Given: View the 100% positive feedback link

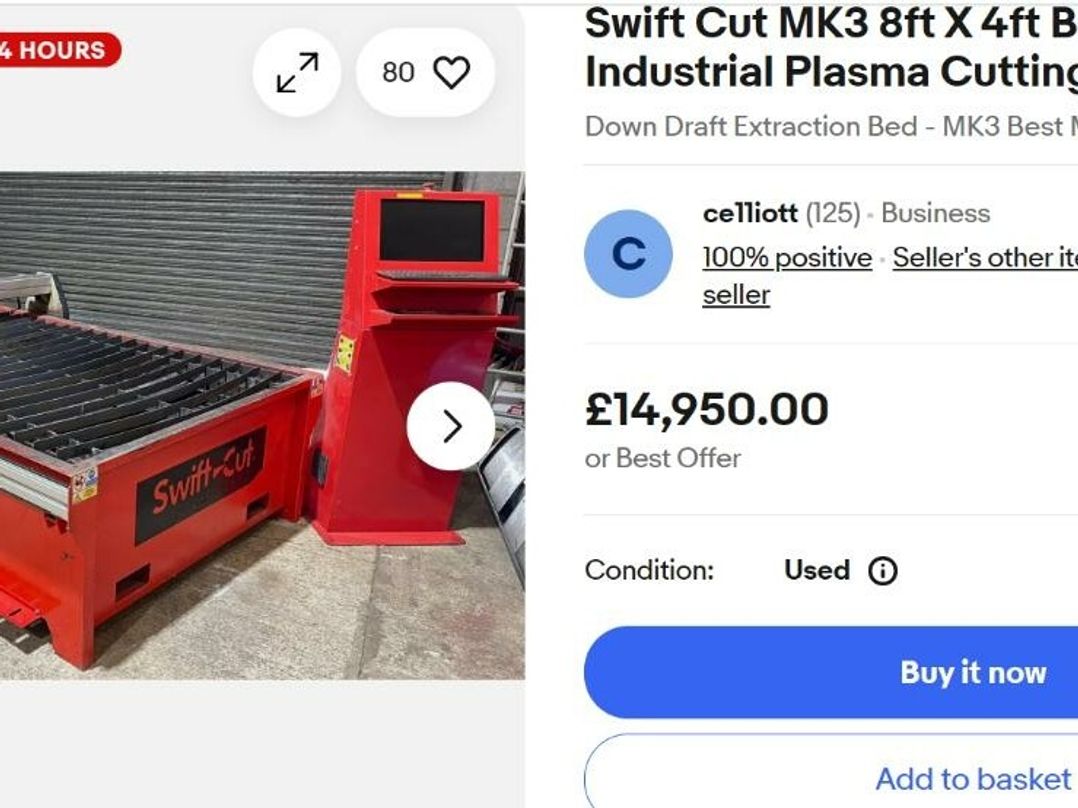Looking at the screenshot, I should 787,257.
